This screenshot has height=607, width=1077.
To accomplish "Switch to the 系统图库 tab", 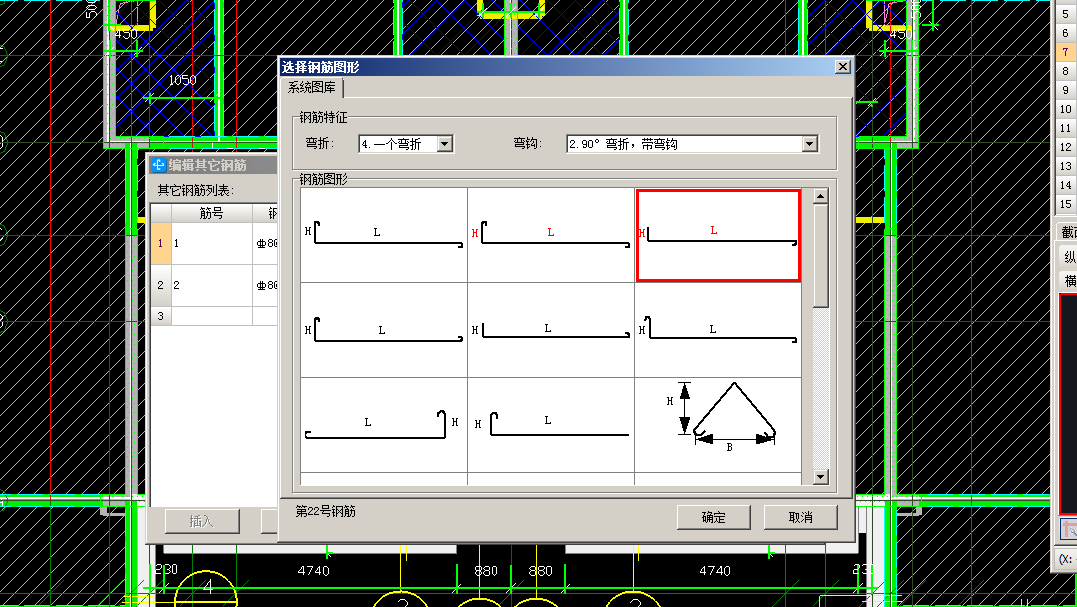I will coord(312,88).
